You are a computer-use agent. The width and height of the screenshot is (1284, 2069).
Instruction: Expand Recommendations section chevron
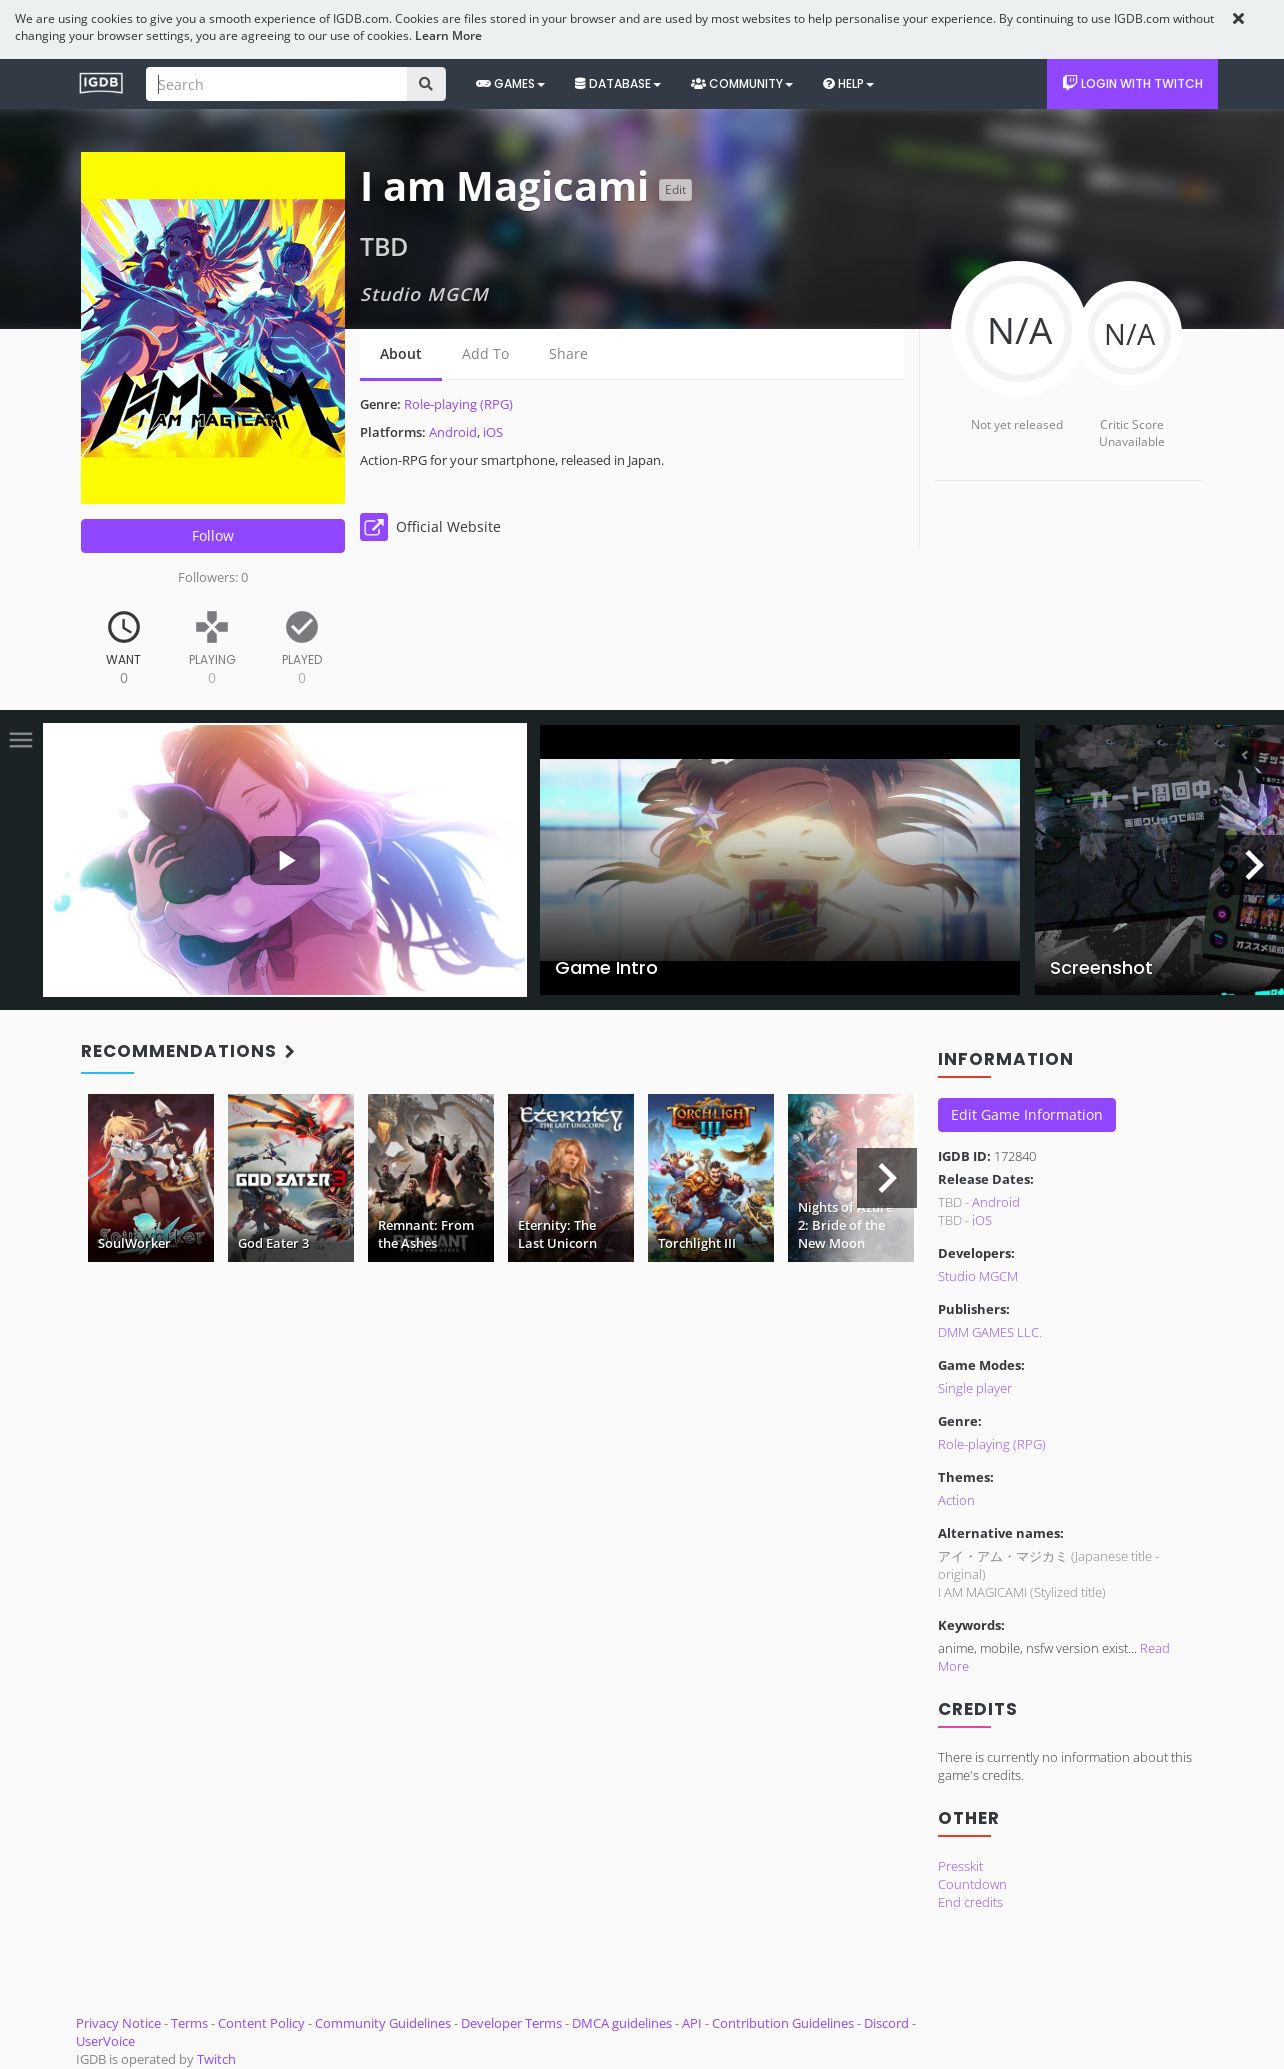point(290,1051)
